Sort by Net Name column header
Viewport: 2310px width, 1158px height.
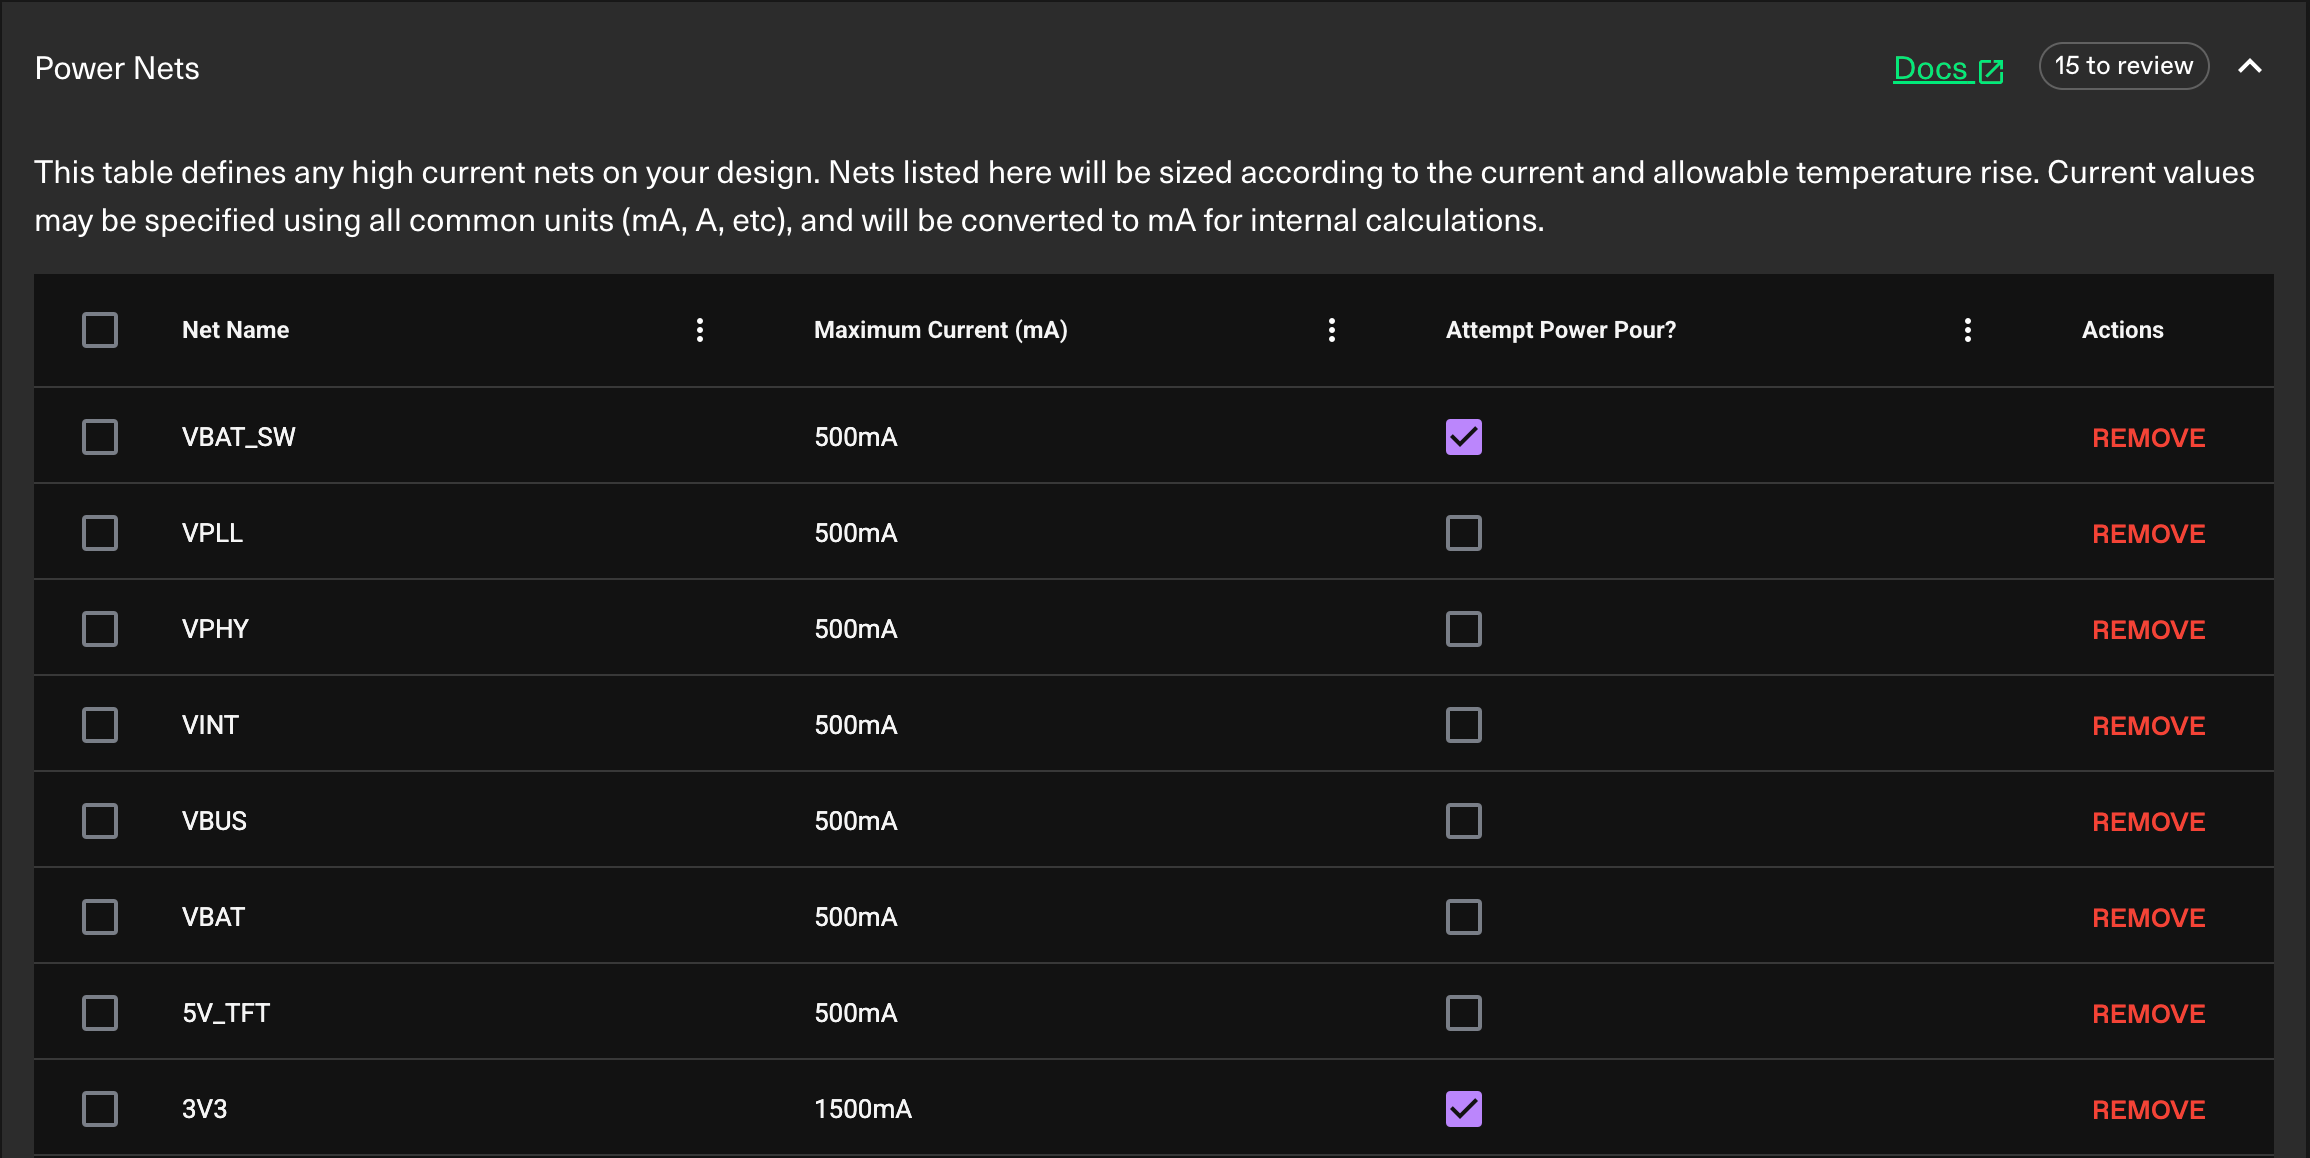[x=235, y=330]
